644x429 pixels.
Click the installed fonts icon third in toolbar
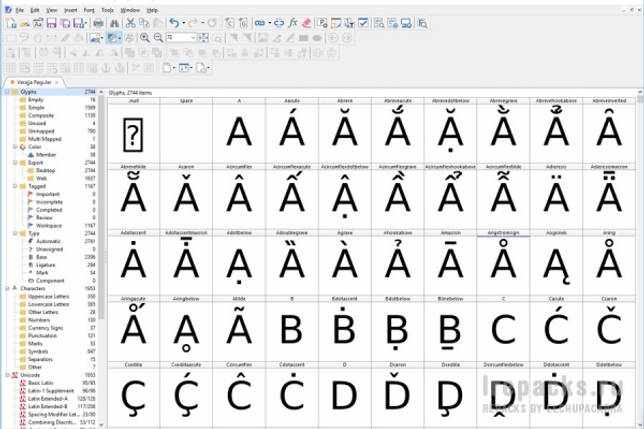(x=38, y=23)
